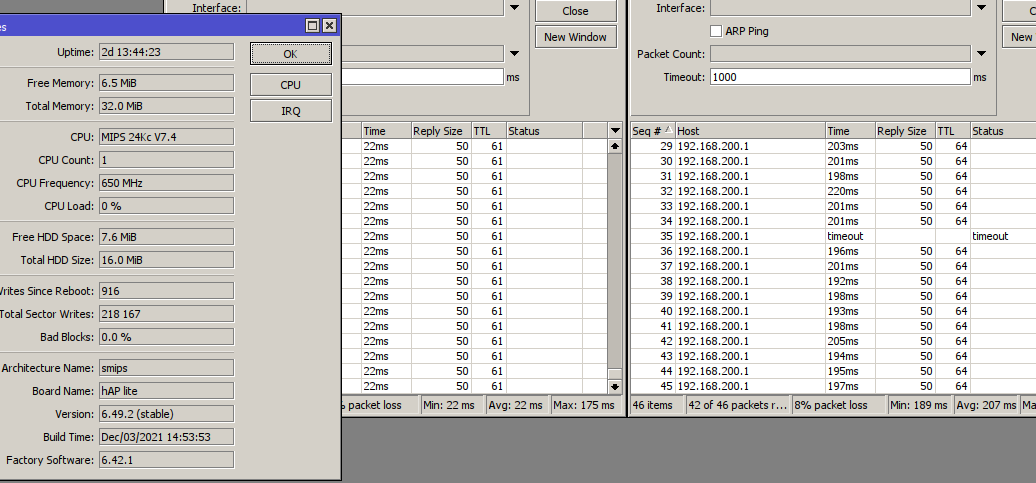1036x483 pixels.
Task: Sort right ping table by Time column
Action: [850, 131]
